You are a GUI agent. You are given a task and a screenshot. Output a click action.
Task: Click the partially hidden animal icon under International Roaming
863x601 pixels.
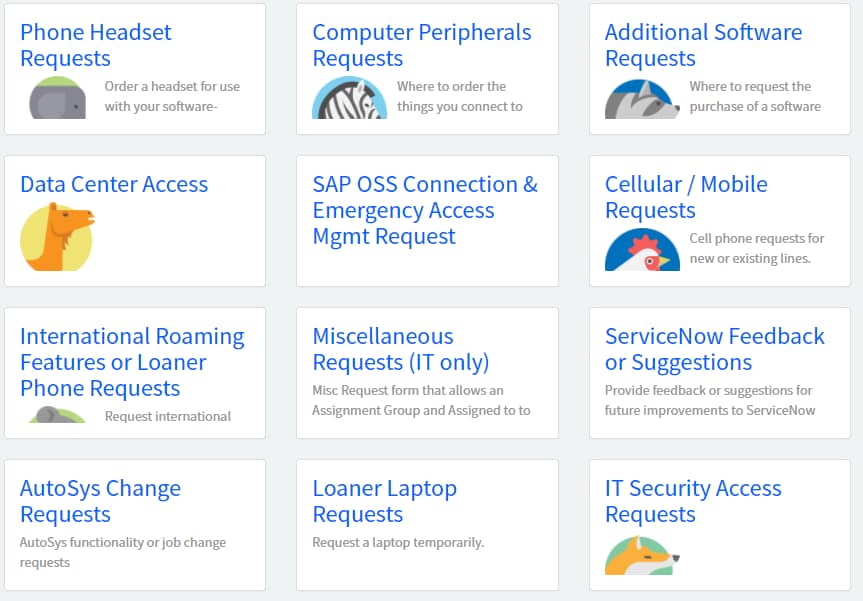coord(57,414)
